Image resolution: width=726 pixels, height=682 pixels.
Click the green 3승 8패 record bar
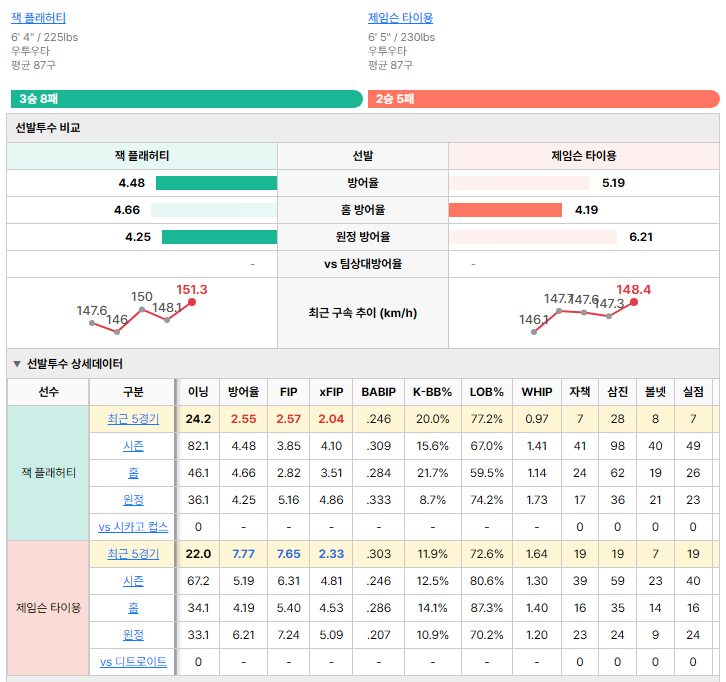(x=187, y=99)
